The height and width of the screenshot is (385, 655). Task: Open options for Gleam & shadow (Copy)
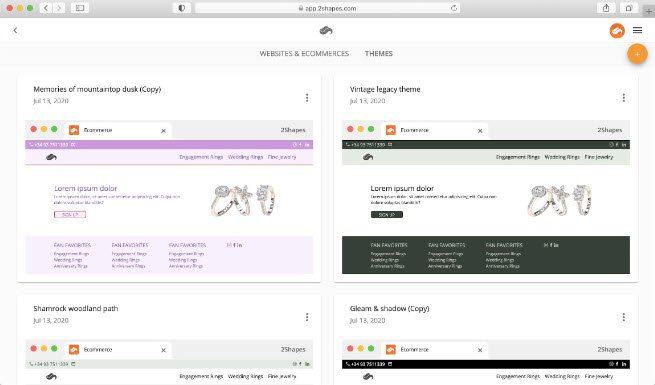[x=624, y=317]
